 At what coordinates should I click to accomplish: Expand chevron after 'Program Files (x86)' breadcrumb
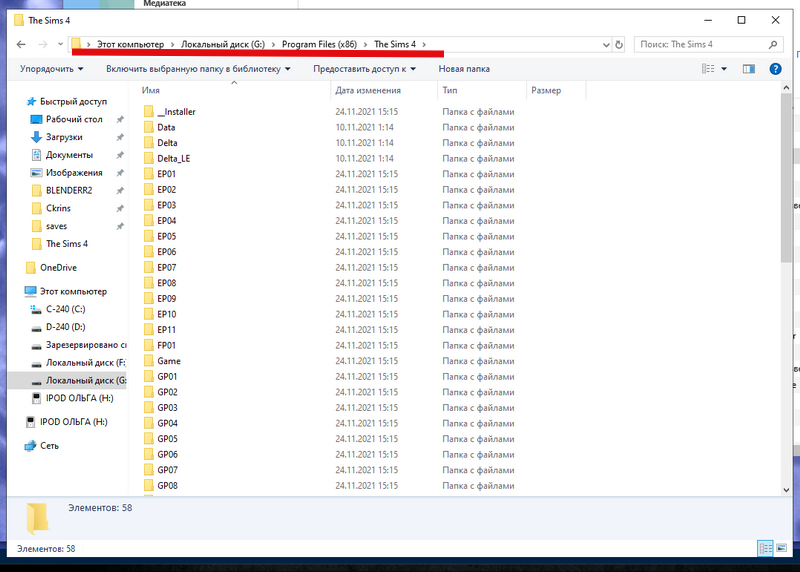coord(365,44)
